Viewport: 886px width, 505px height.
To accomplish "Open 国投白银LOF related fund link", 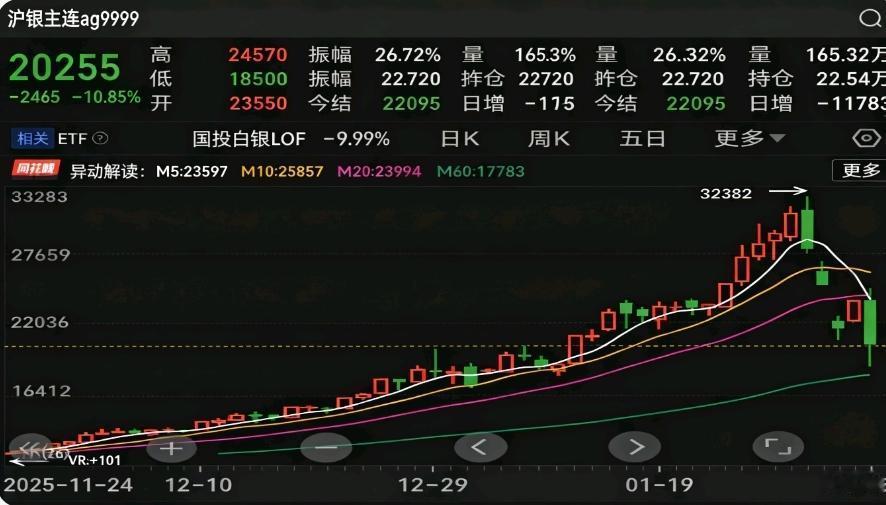I will tap(249, 138).
